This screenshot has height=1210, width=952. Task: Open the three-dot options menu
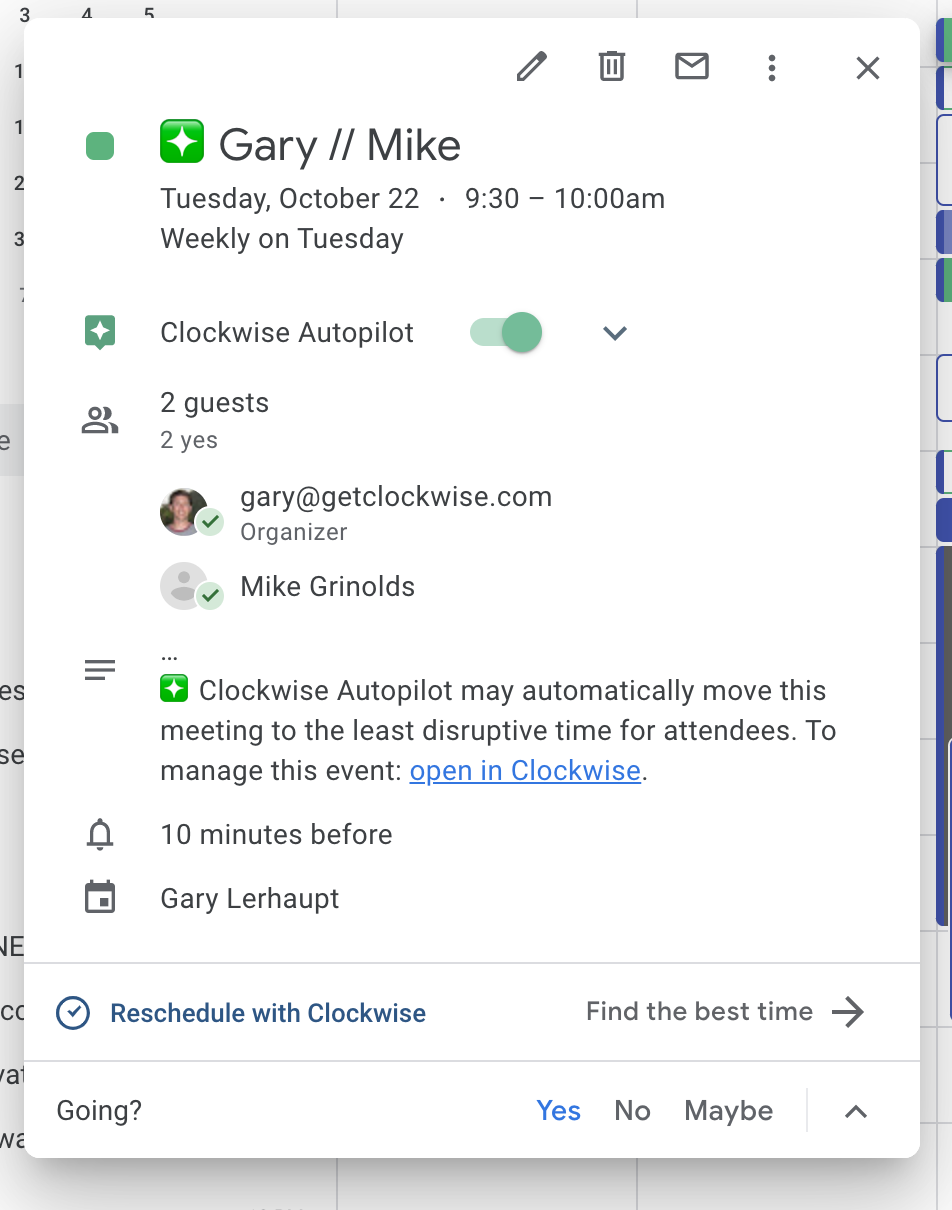771,67
